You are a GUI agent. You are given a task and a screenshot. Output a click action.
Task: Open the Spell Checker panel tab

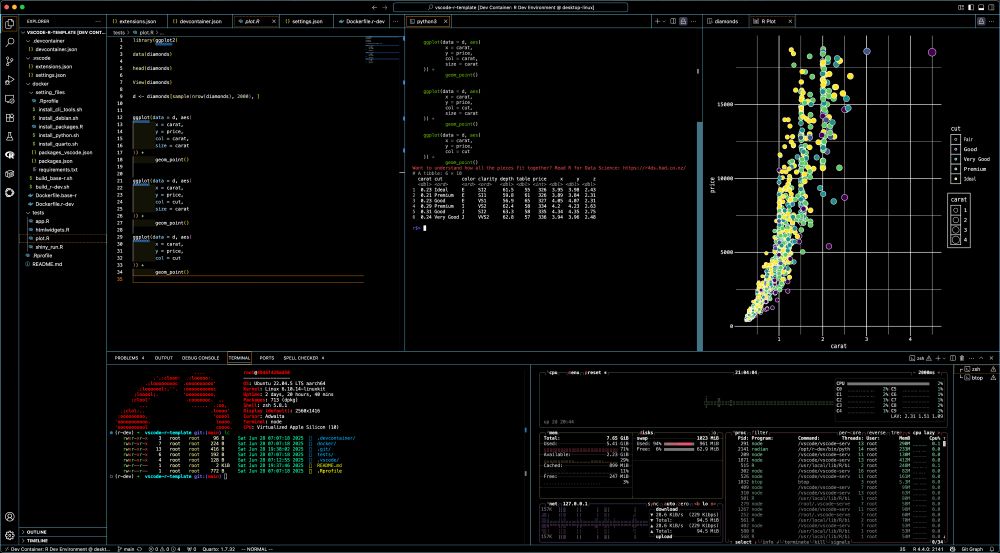pyautogui.click(x=304, y=358)
